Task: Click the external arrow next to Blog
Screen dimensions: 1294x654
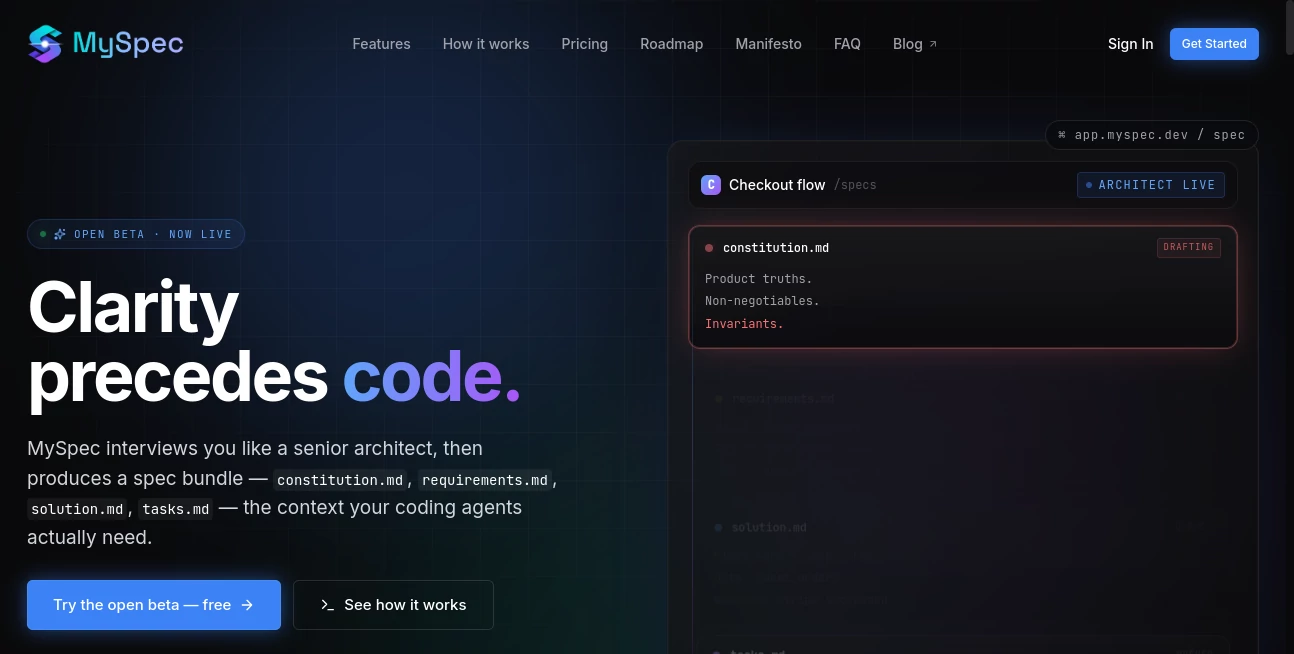Action: [x=933, y=44]
